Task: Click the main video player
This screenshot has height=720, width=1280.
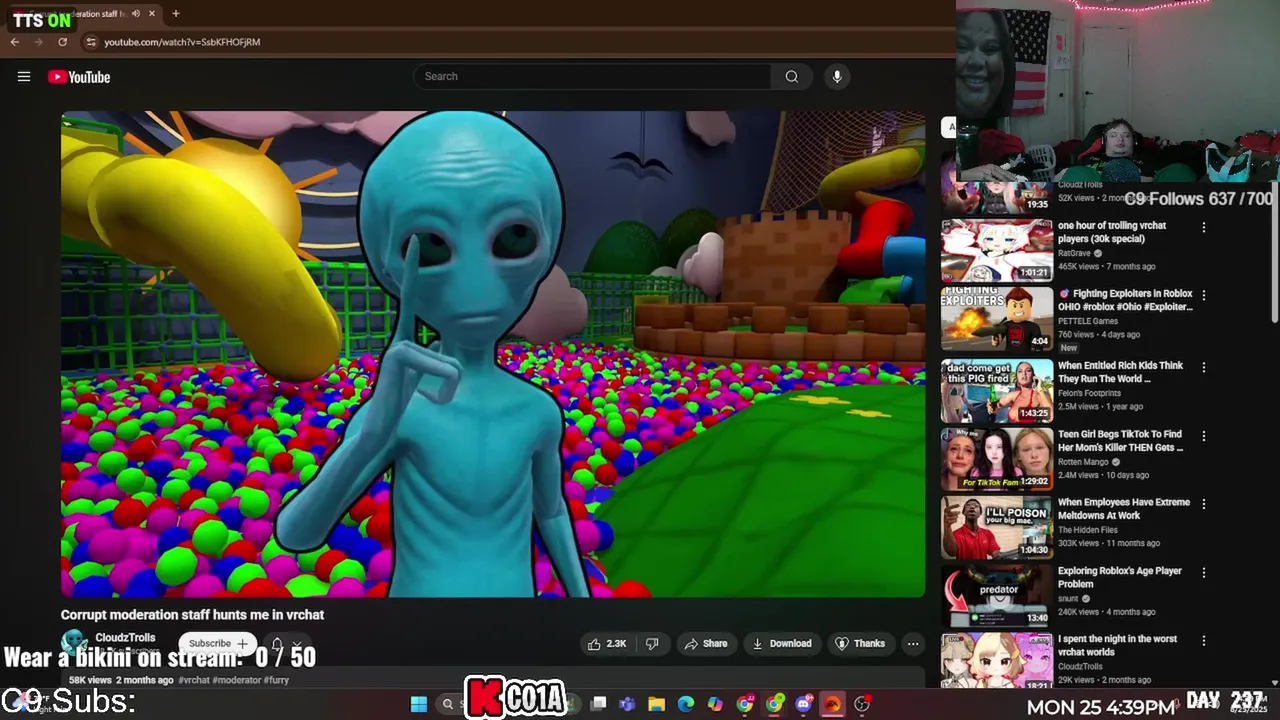Action: 493,354
